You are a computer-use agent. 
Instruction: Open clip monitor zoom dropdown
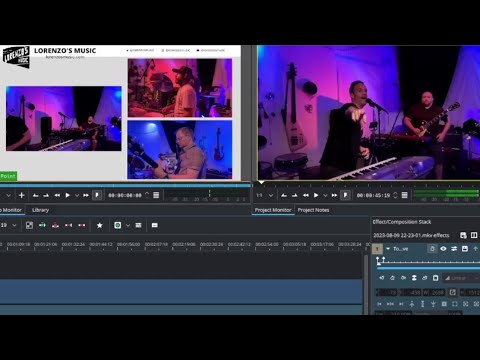point(9,195)
